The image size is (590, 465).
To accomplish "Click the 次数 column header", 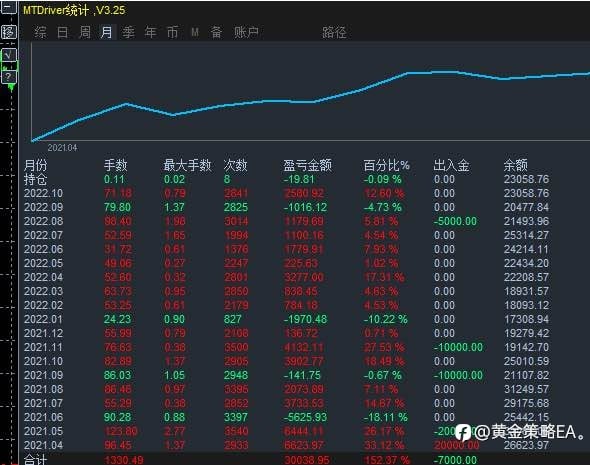I will 236,165.
